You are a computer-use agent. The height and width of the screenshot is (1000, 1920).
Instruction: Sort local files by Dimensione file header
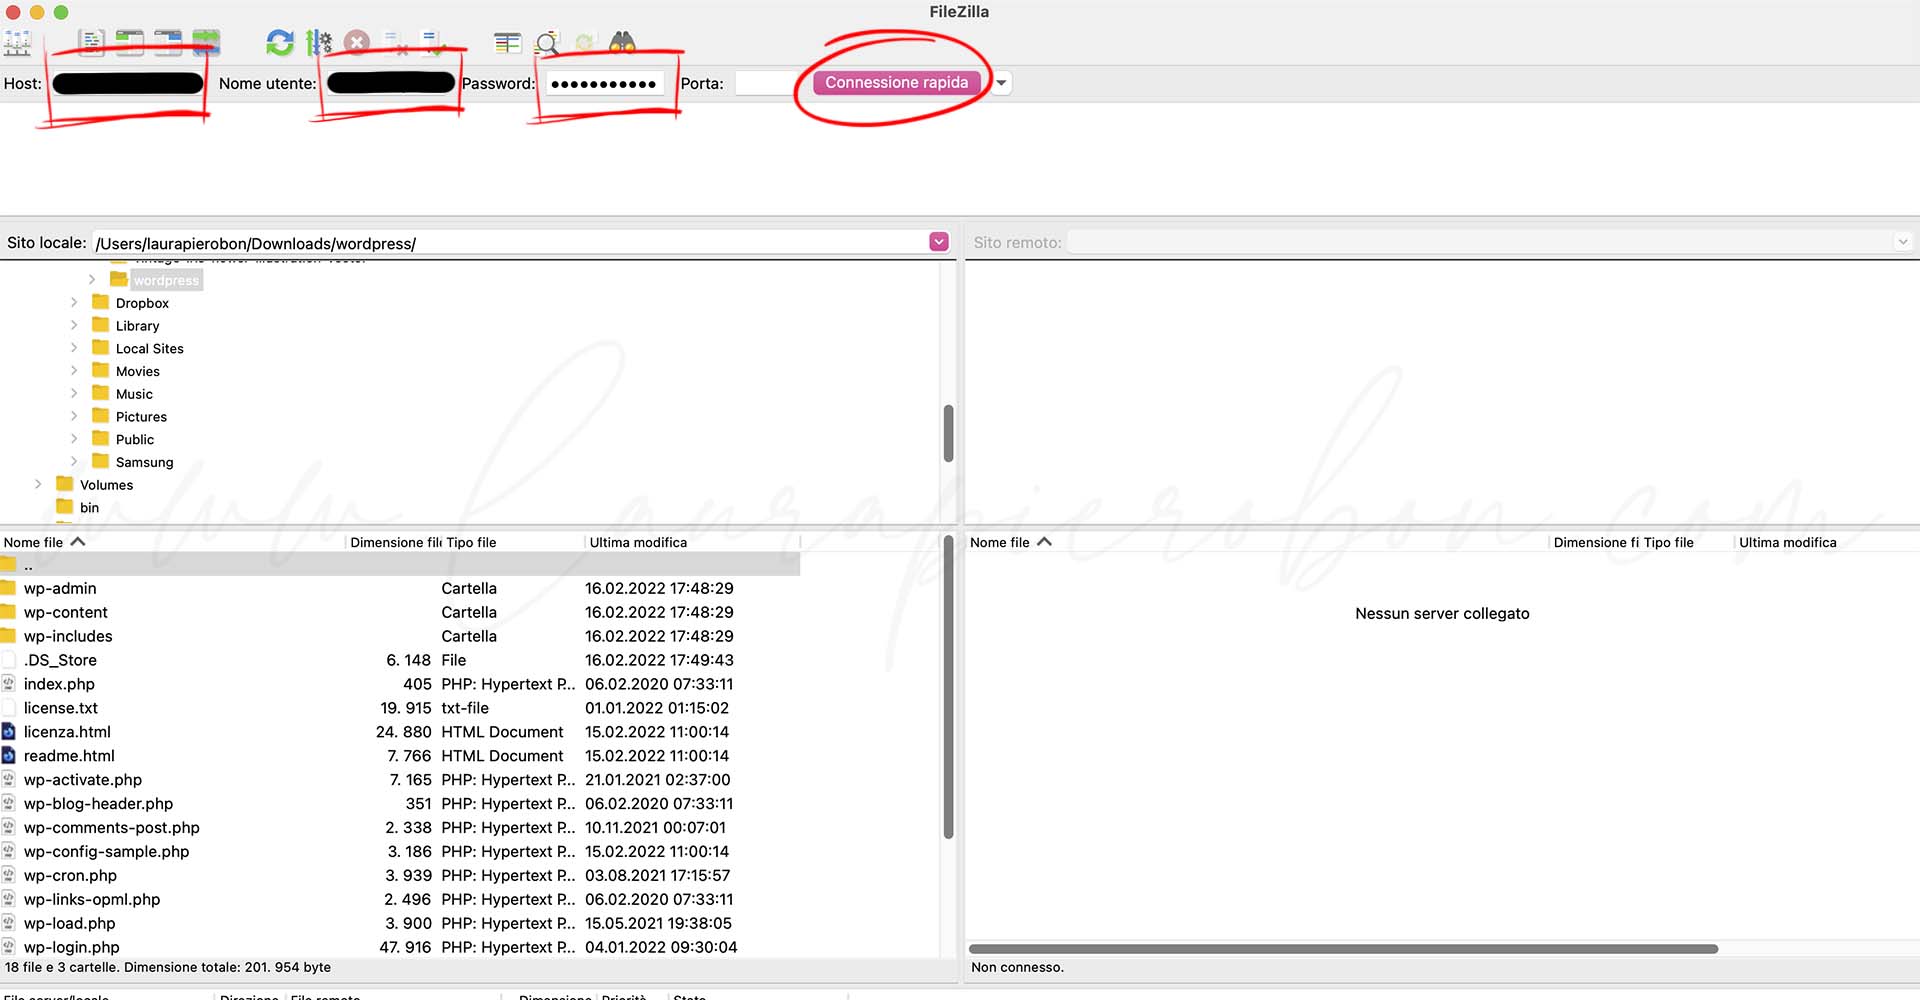click(395, 542)
